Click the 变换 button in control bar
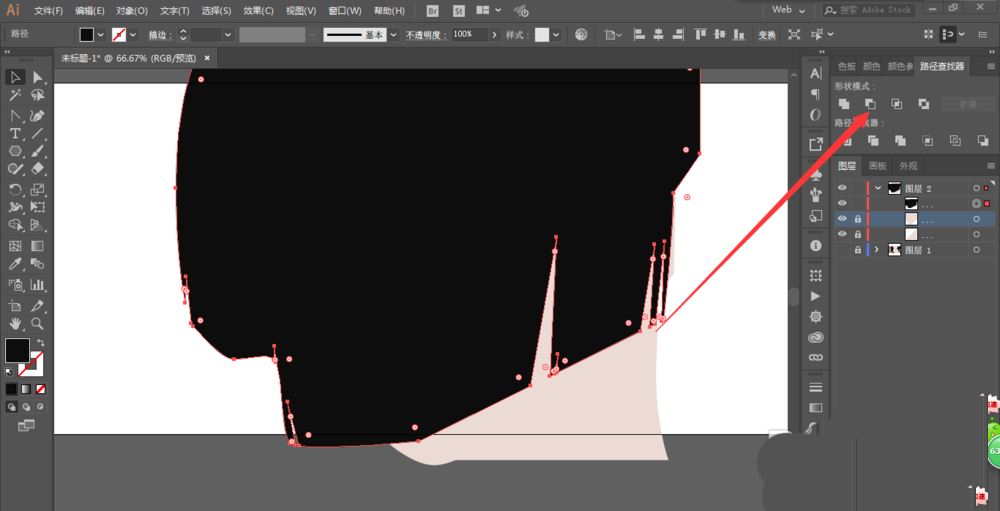This screenshot has height=511, width=1000. [x=766, y=34]
